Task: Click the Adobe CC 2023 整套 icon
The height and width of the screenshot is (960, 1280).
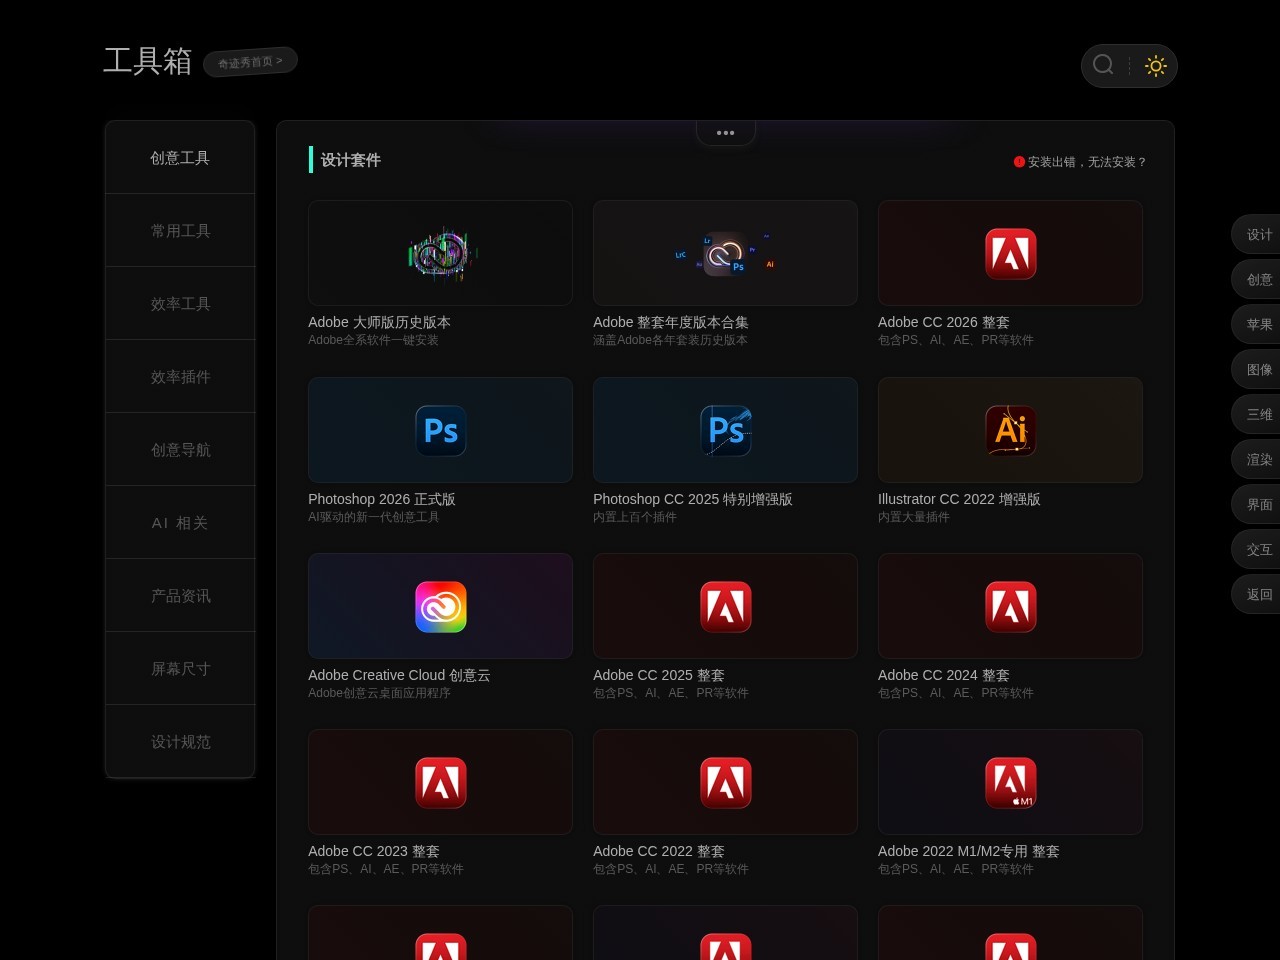Action: click(x=441, y=783)
